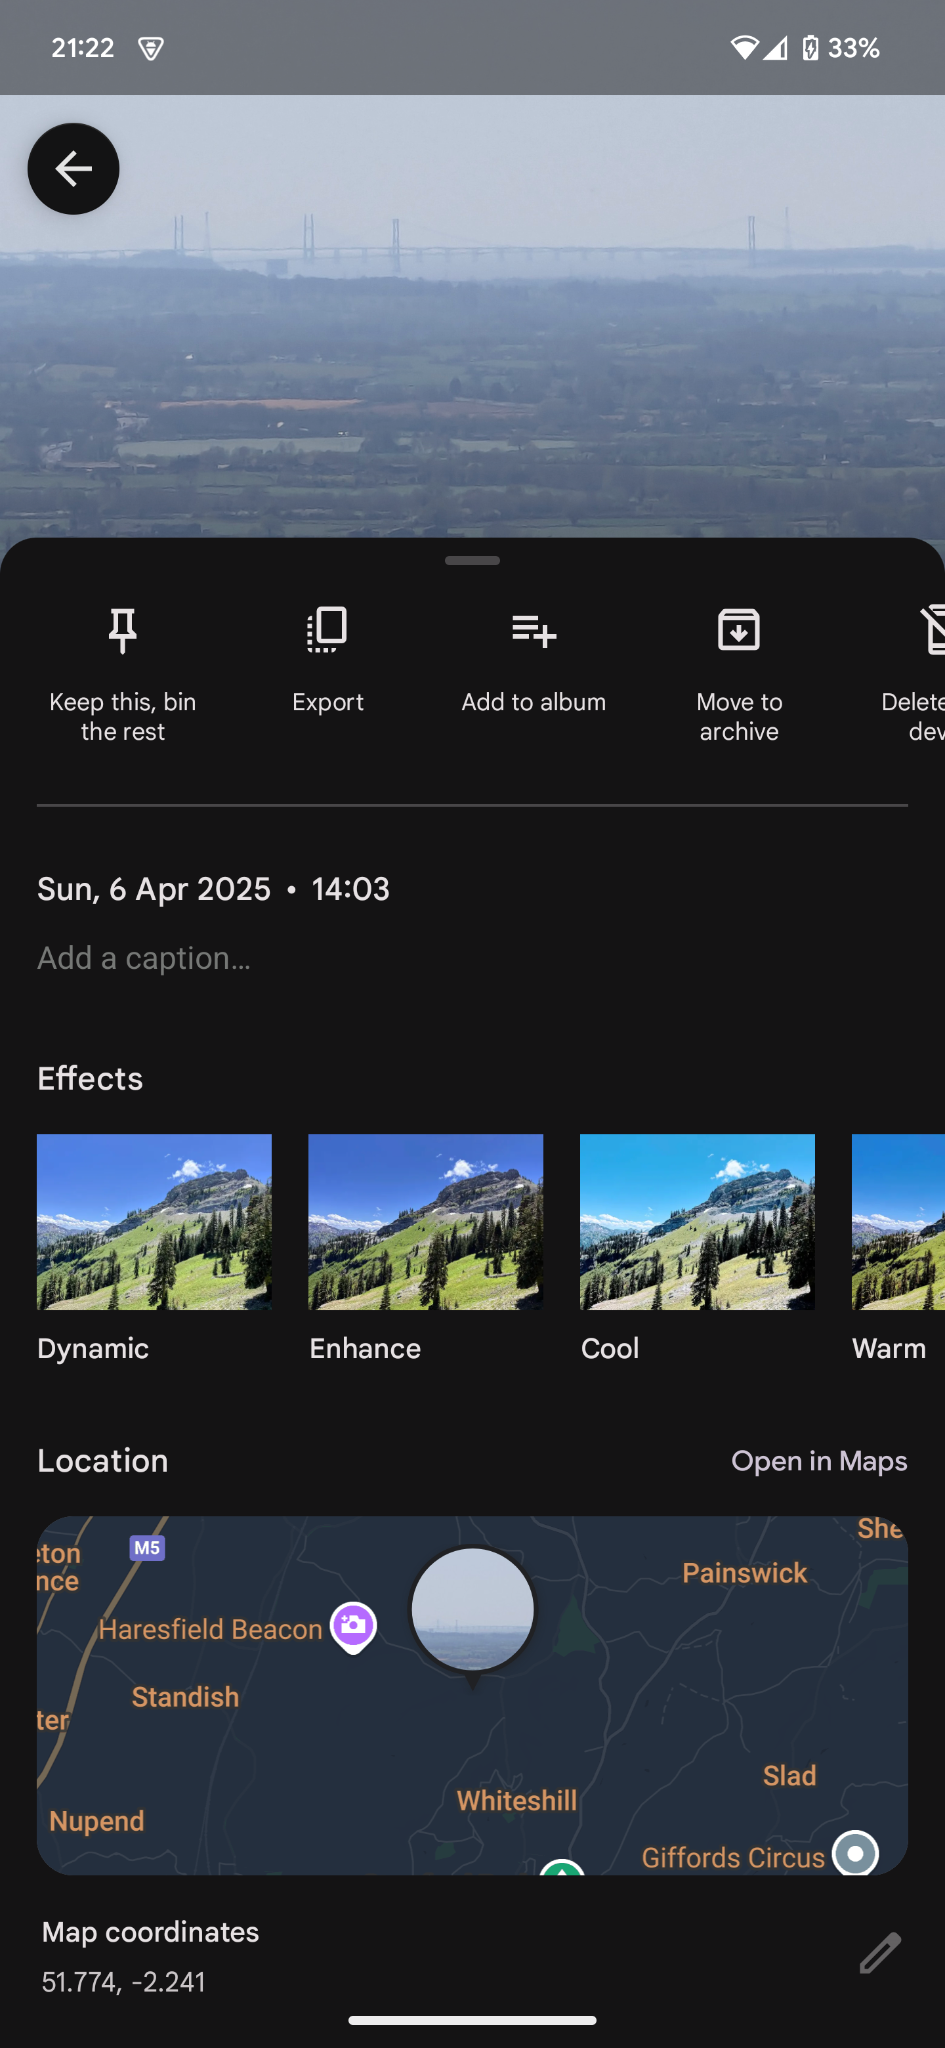Choose the Add to album label

pyautogui.click(x=534, y=702)
